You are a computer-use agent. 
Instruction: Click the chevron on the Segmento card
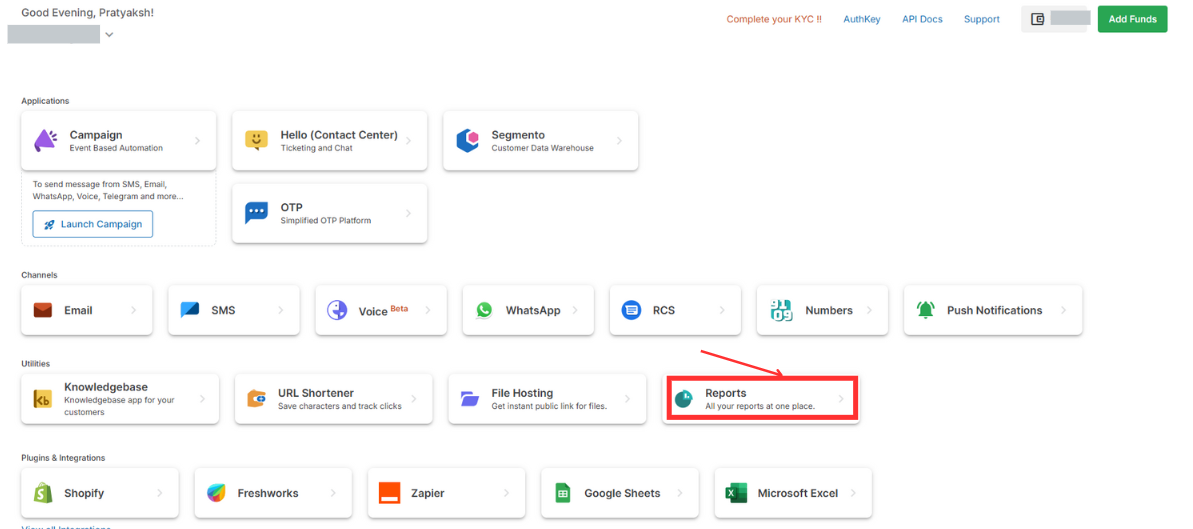coord(619,141)
